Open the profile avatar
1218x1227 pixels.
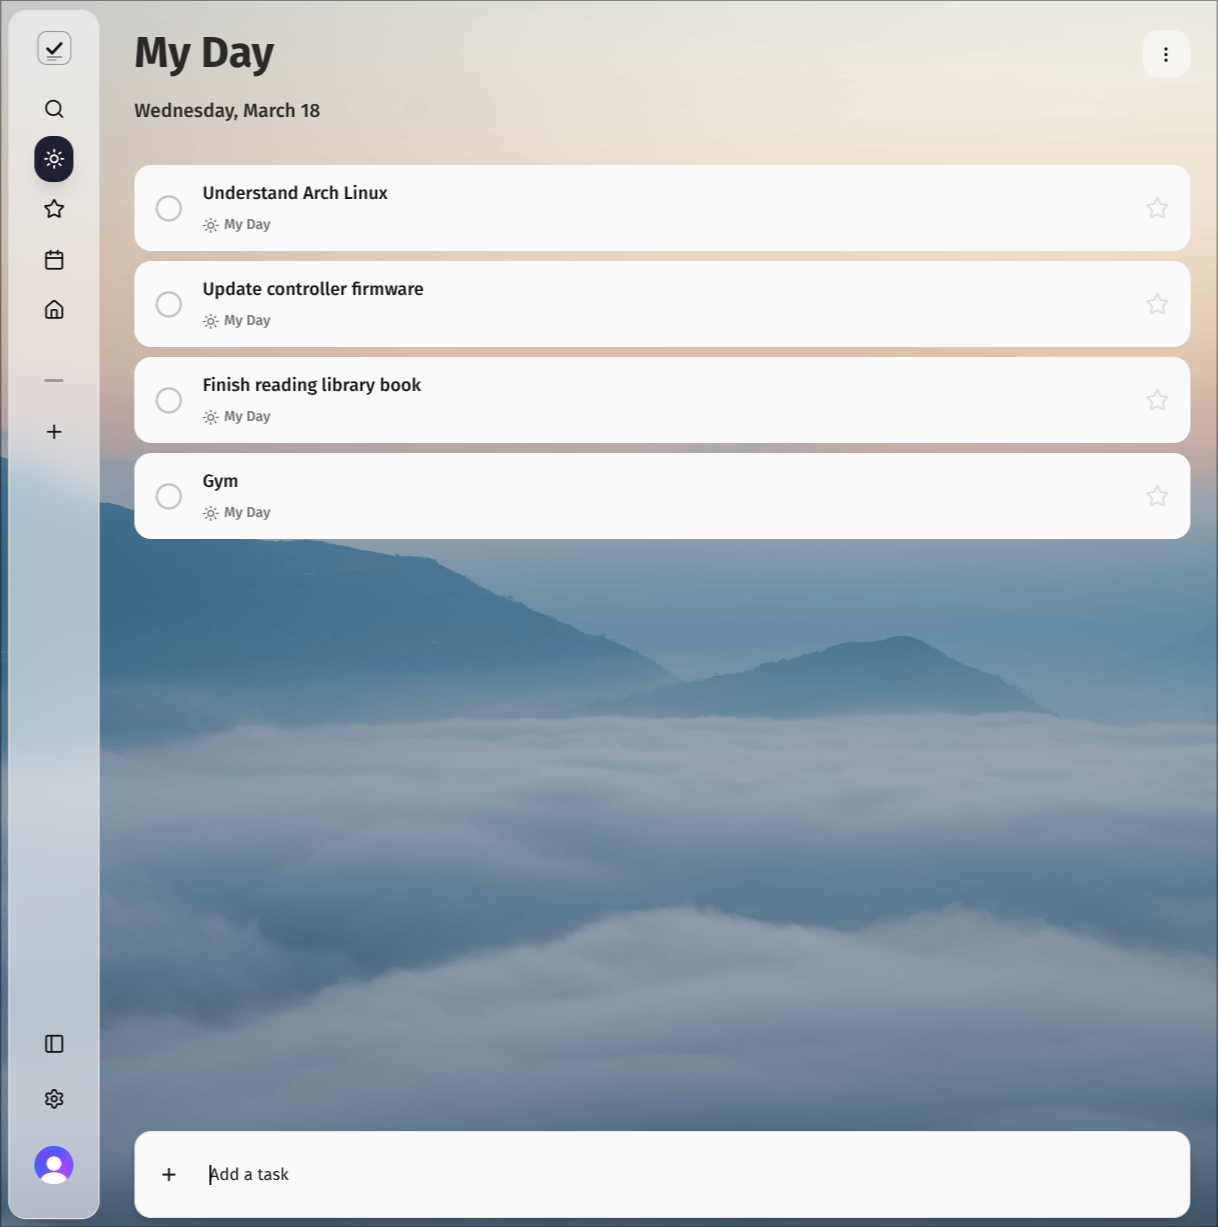click(x=54, y=1164)
